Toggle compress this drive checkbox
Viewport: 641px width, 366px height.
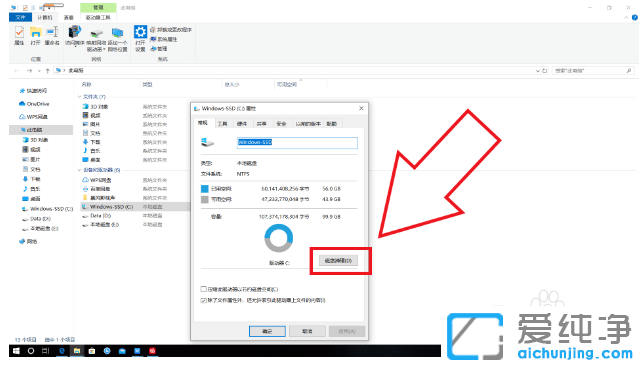click(x=203, y=289)
